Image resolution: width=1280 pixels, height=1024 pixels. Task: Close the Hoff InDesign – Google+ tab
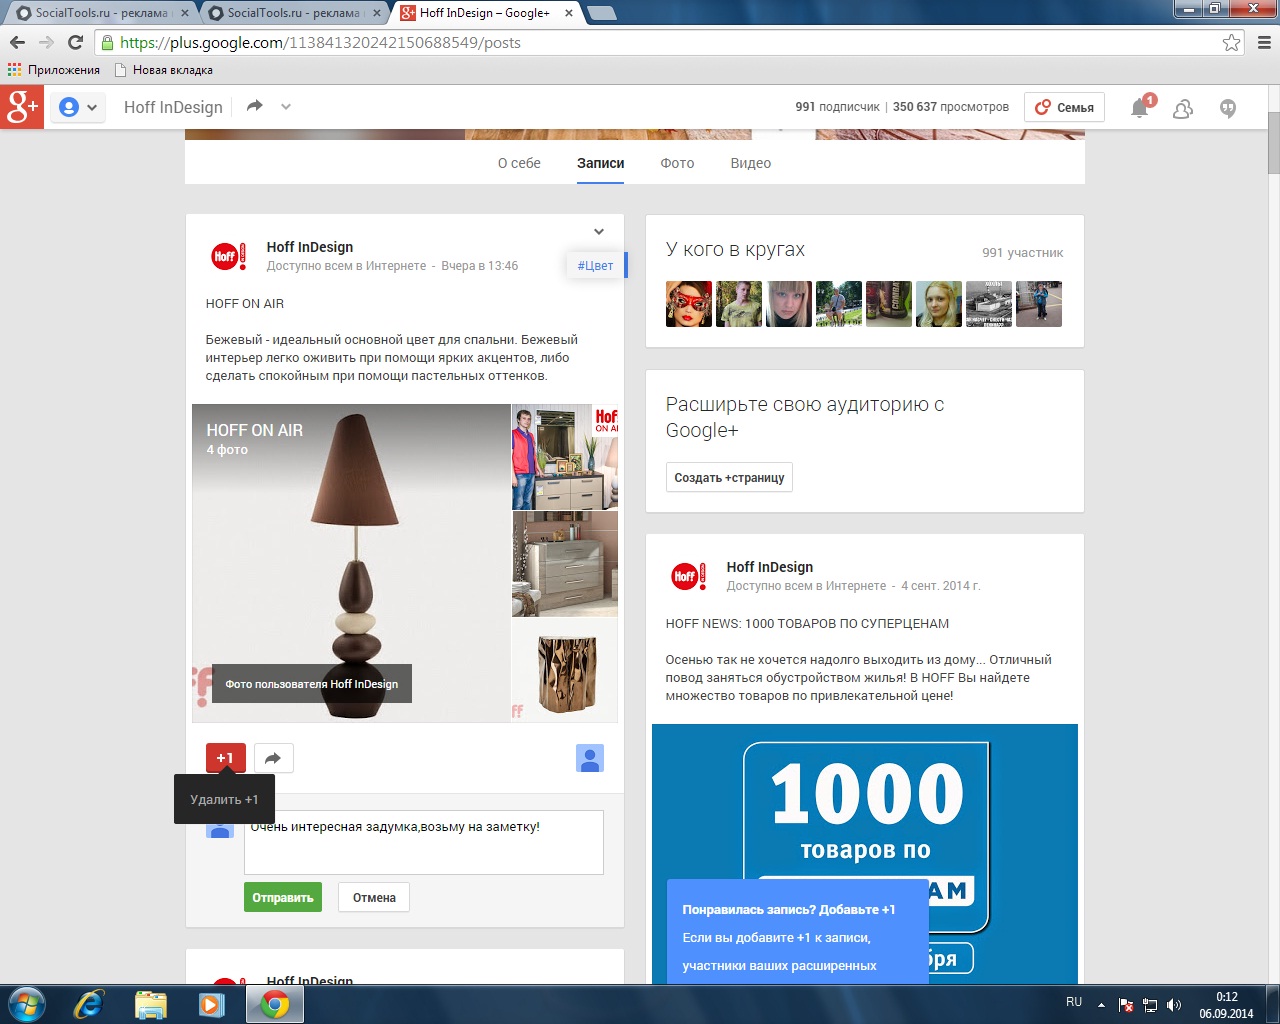[569, 13]
